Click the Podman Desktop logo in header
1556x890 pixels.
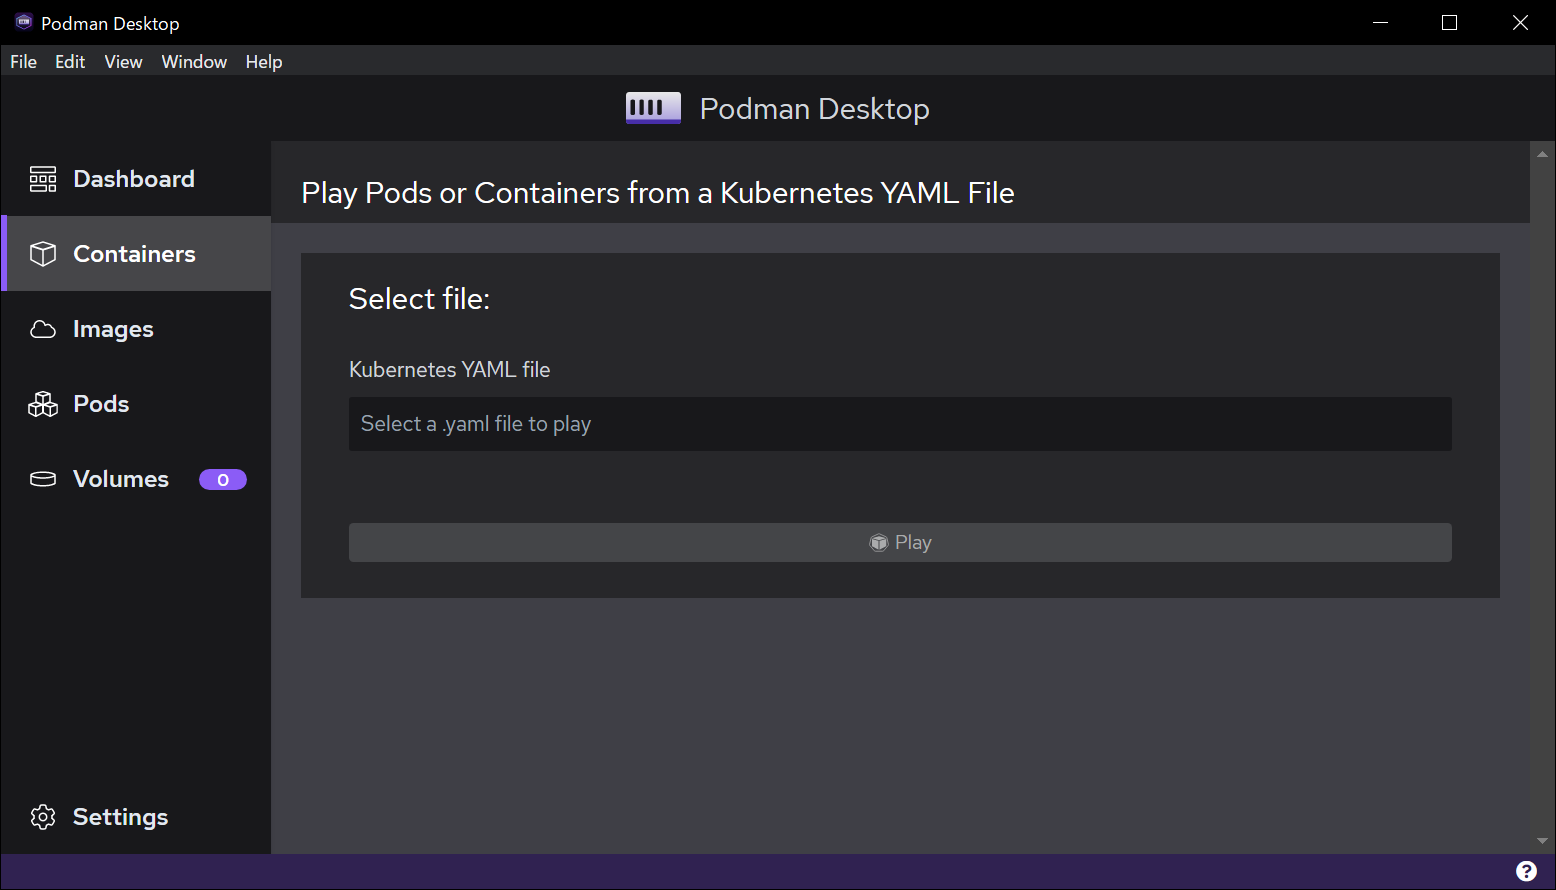(x=653, y=108)
